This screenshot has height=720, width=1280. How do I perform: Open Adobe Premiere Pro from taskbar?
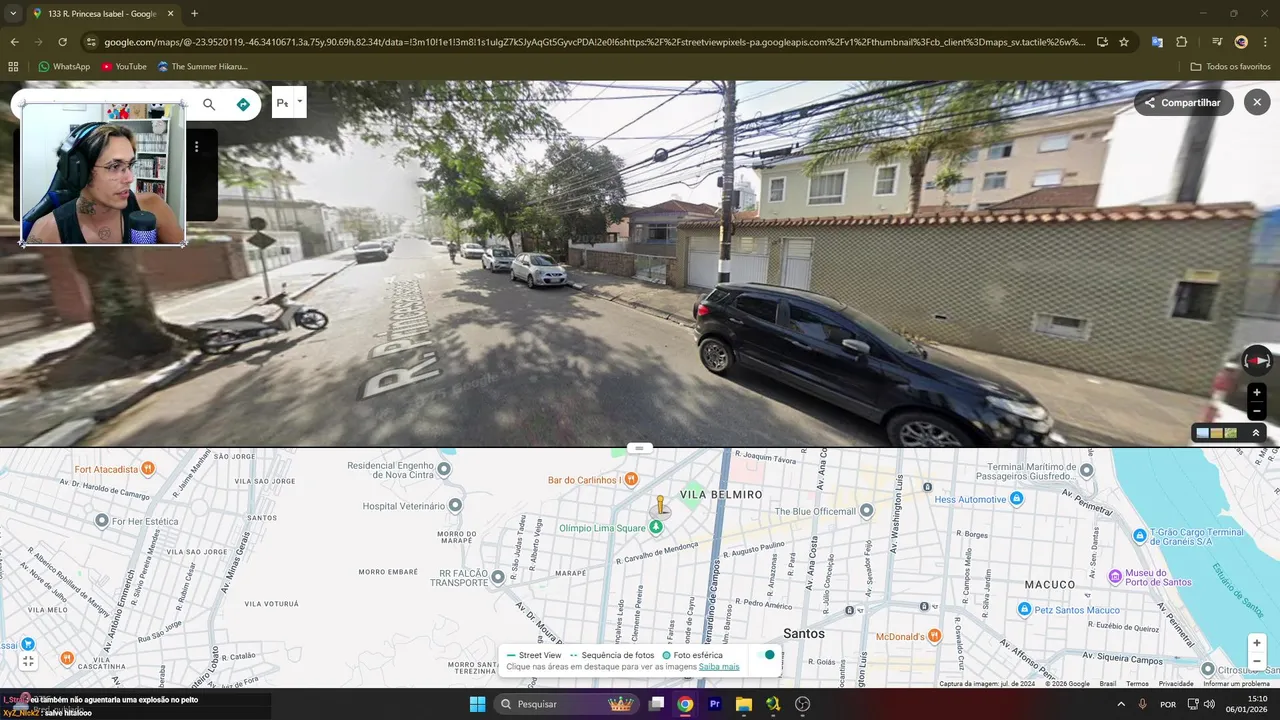714,704
